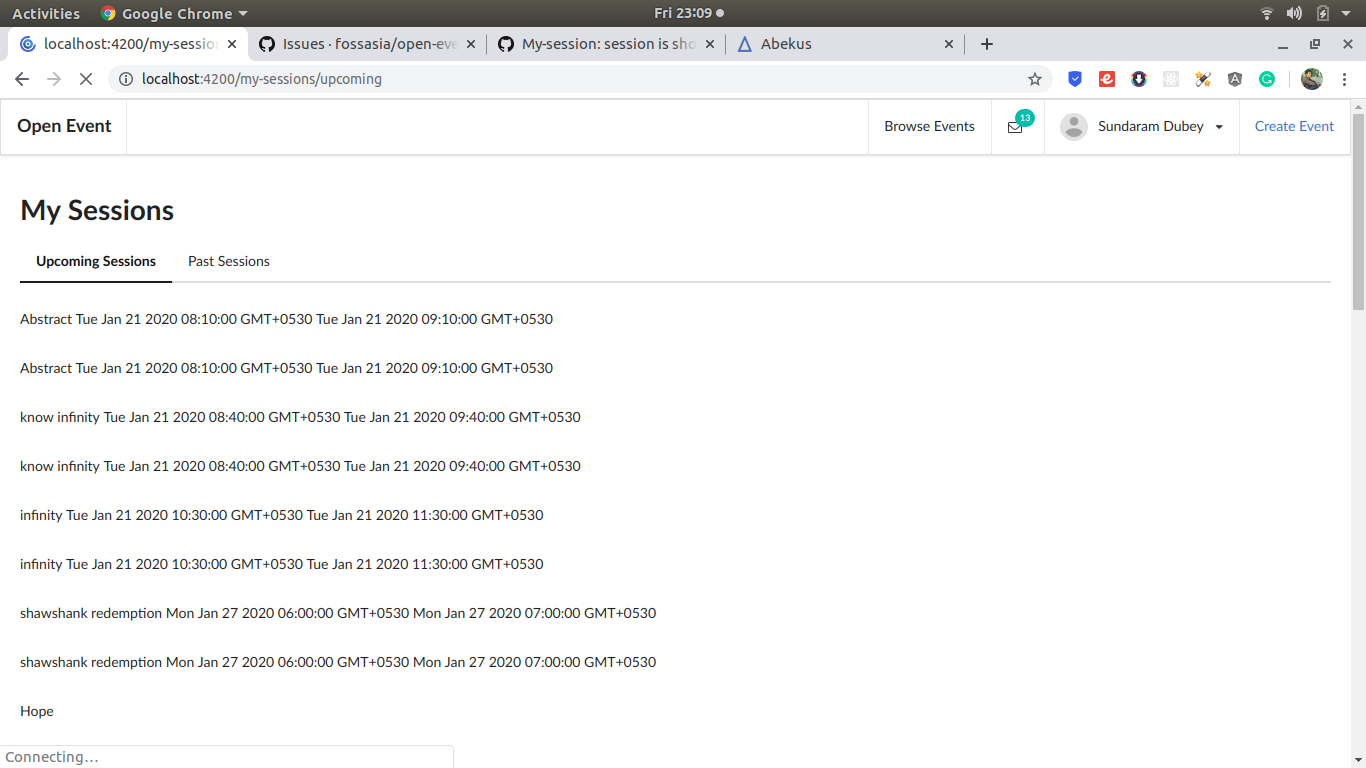Open the green Grammarly extension icon
The height and width of the screenshot is (768, 1366).
pos(1267,79)
